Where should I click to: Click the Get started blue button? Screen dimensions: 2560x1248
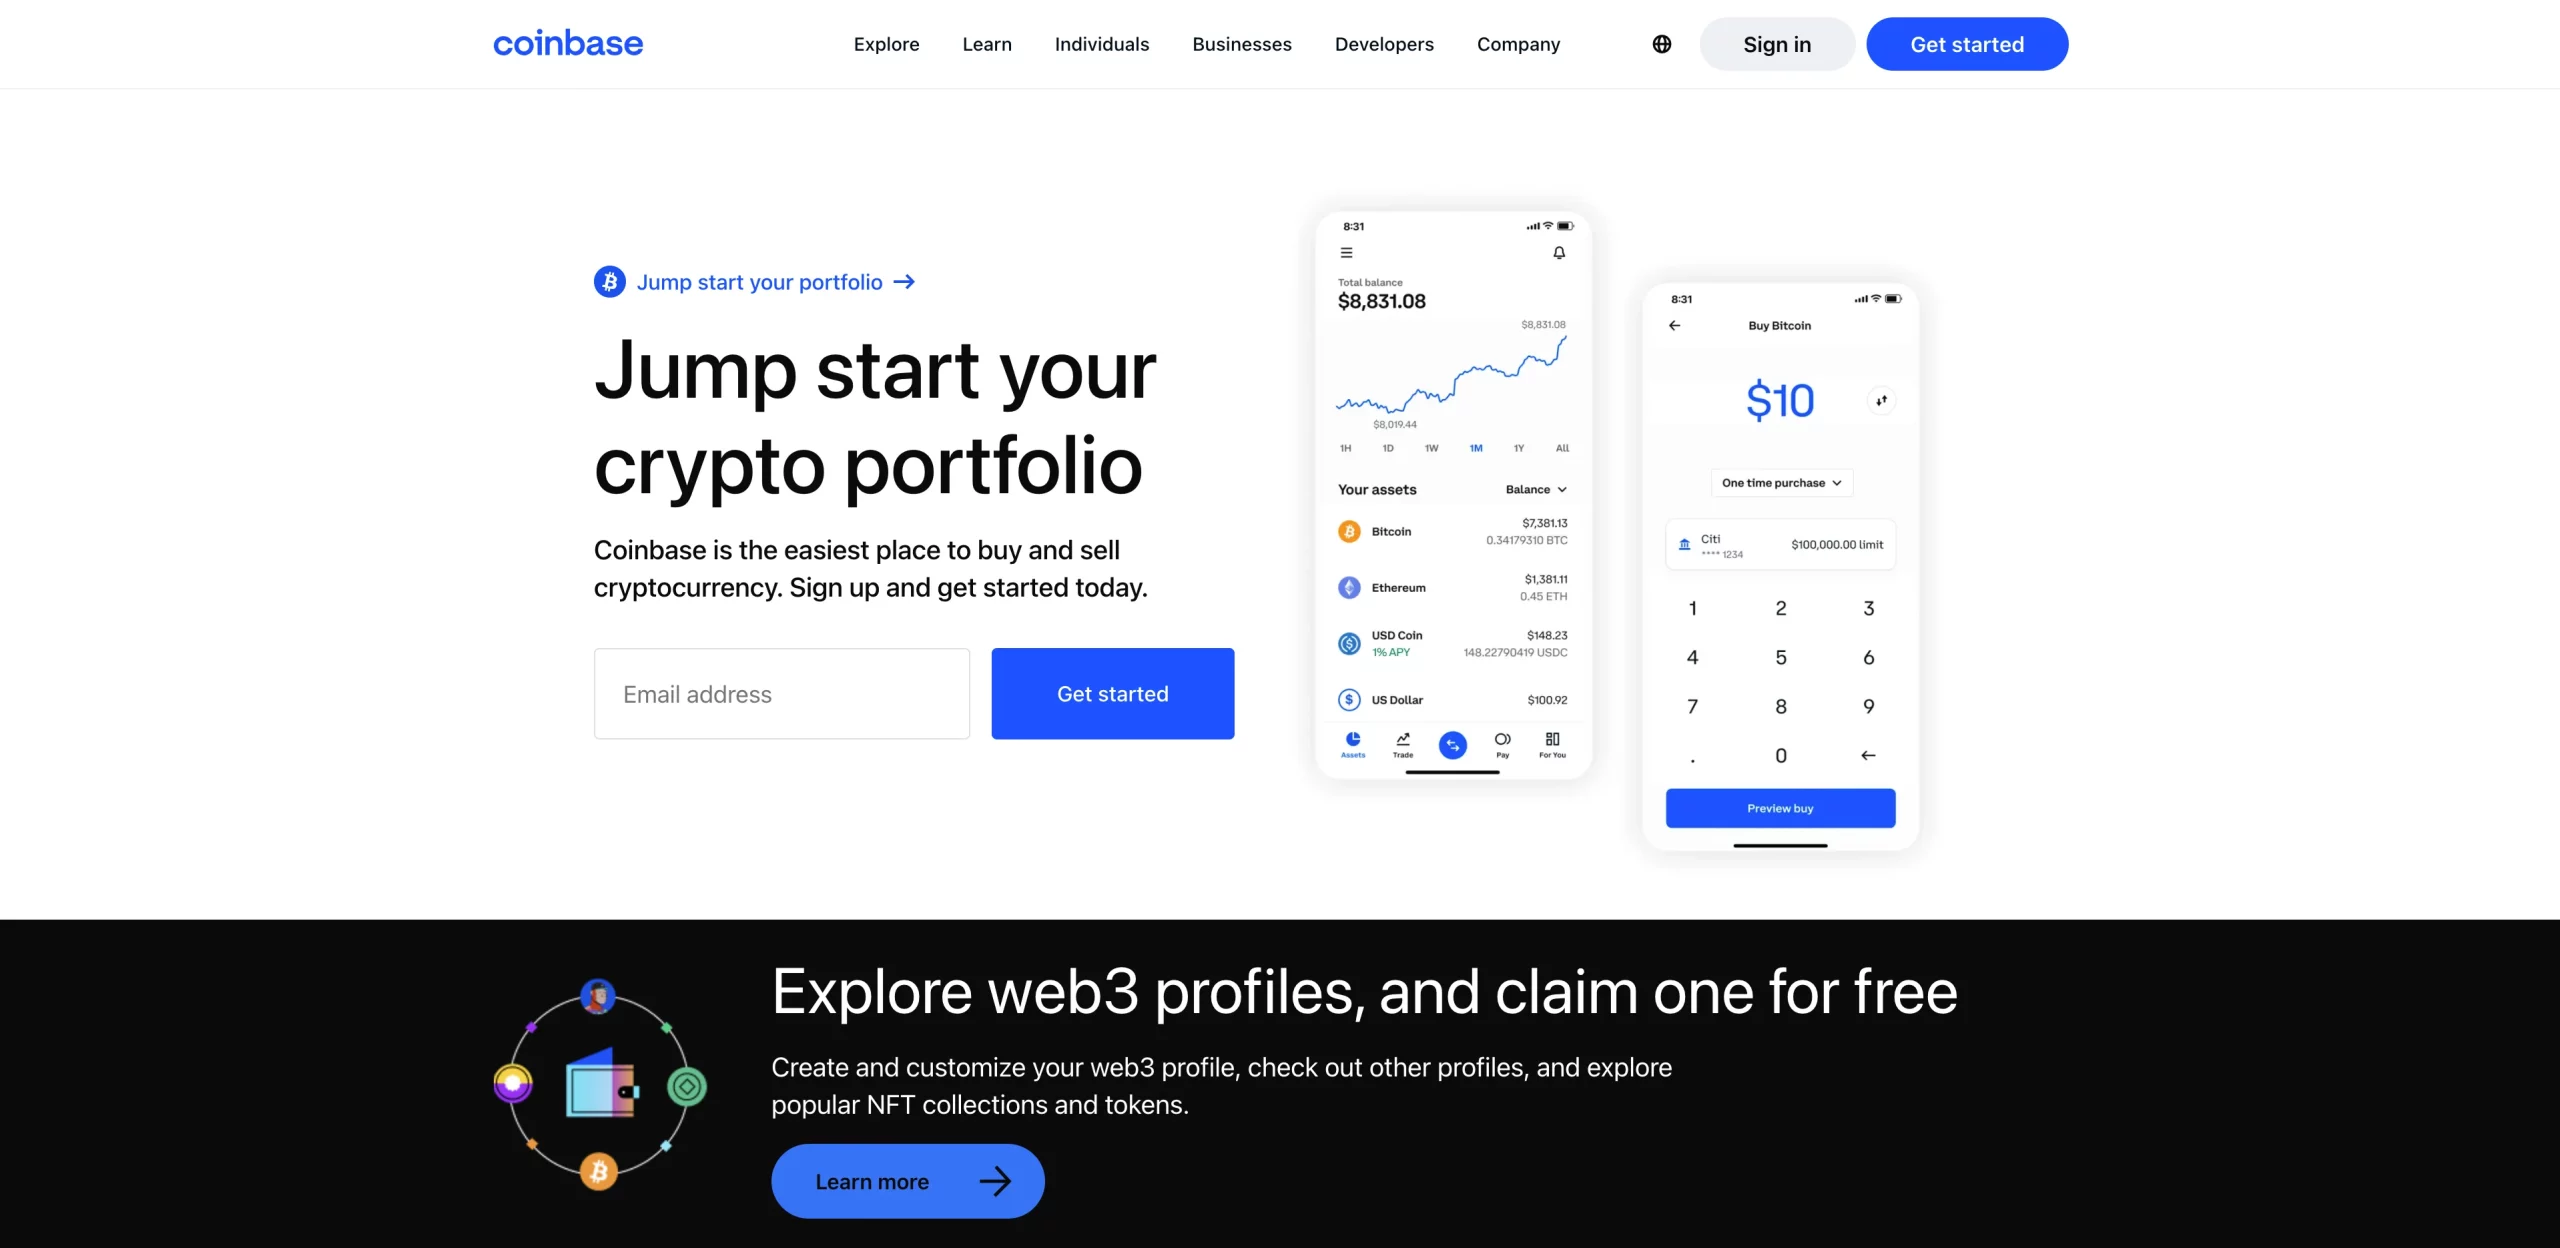[x=1112, y=693]
